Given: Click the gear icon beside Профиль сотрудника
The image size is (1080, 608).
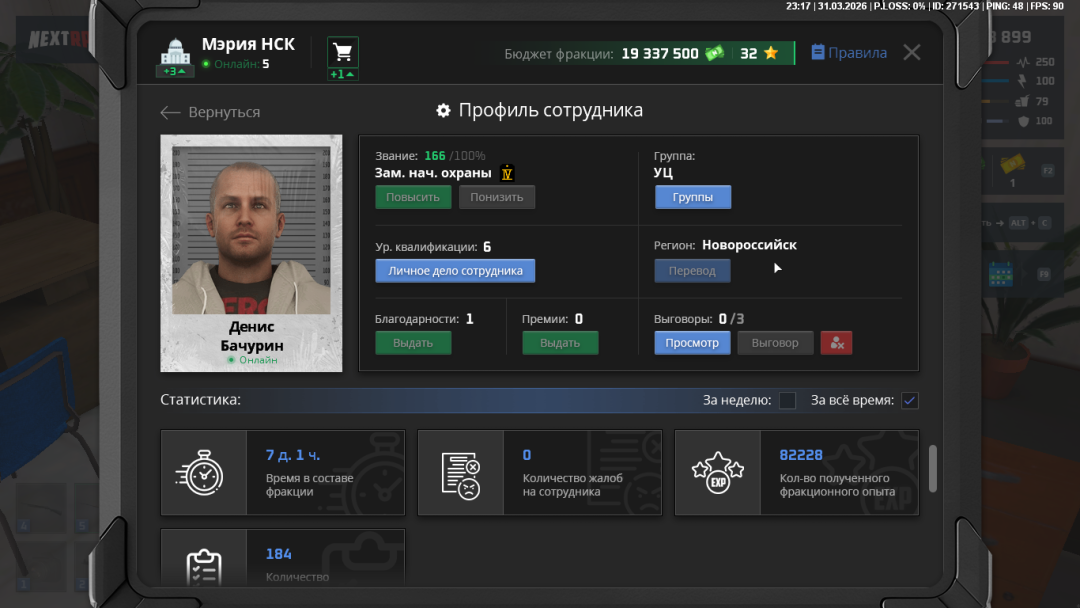Looking at the screenshot, I should point(443,111).
